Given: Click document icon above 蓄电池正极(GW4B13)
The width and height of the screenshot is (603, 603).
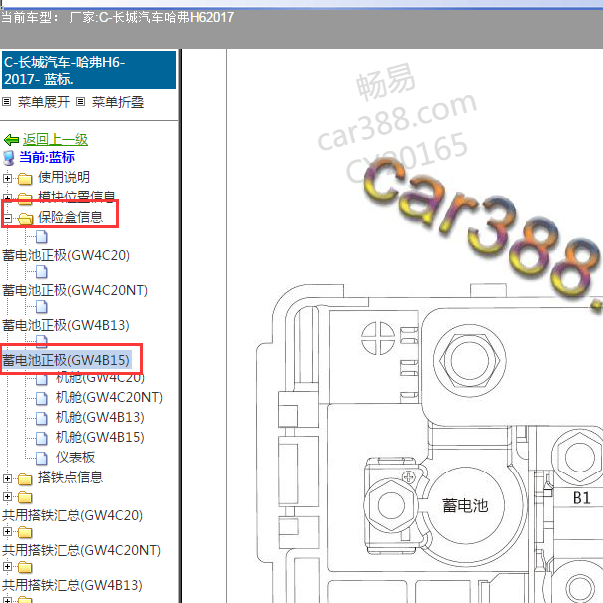Looking at the screenshot, I should click(x=42, y=307).
